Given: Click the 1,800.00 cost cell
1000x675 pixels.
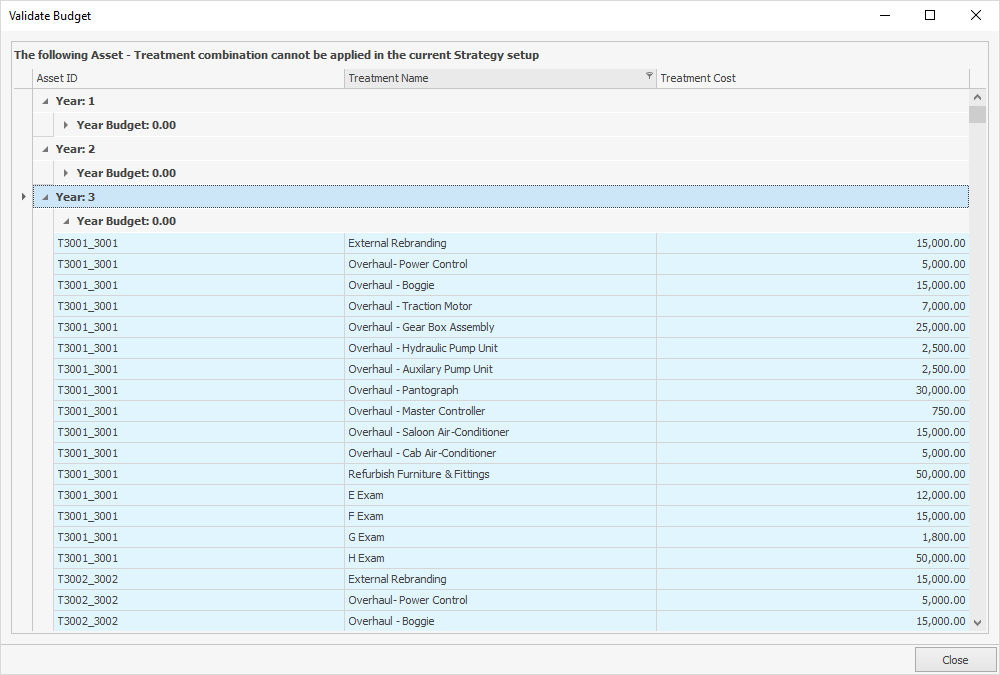Looking at the screenshot, I should pyautogui.click(x=812, y=538).
